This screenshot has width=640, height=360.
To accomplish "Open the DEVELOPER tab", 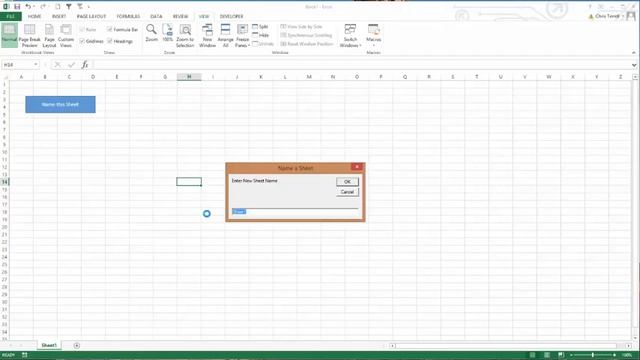I will coord(231,16).
